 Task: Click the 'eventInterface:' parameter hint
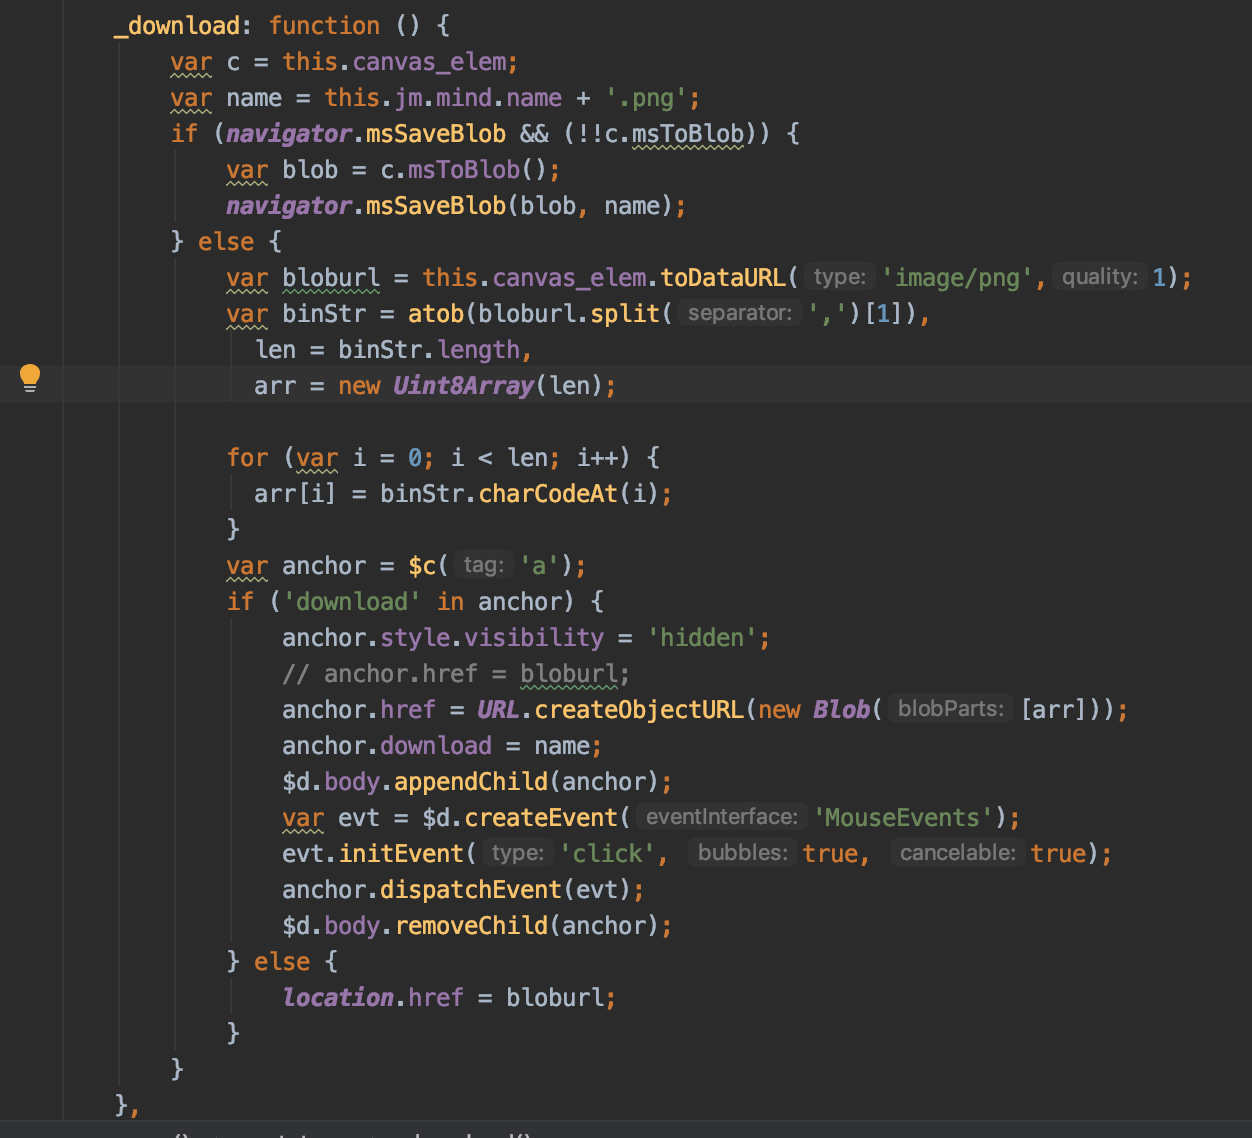(721, 817)
